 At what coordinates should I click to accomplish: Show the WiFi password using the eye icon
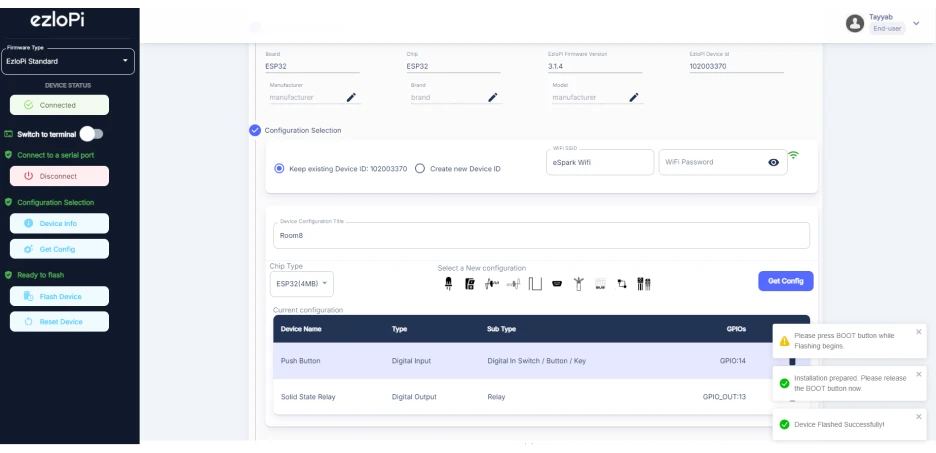[x=773, y=162]
